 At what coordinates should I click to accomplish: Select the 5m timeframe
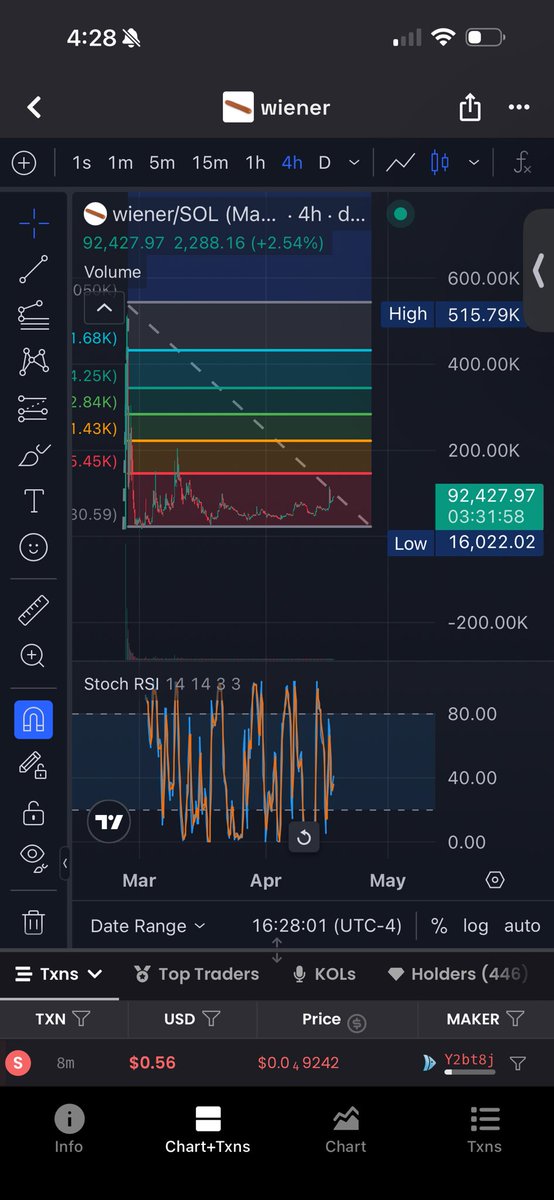pos(162,162)
